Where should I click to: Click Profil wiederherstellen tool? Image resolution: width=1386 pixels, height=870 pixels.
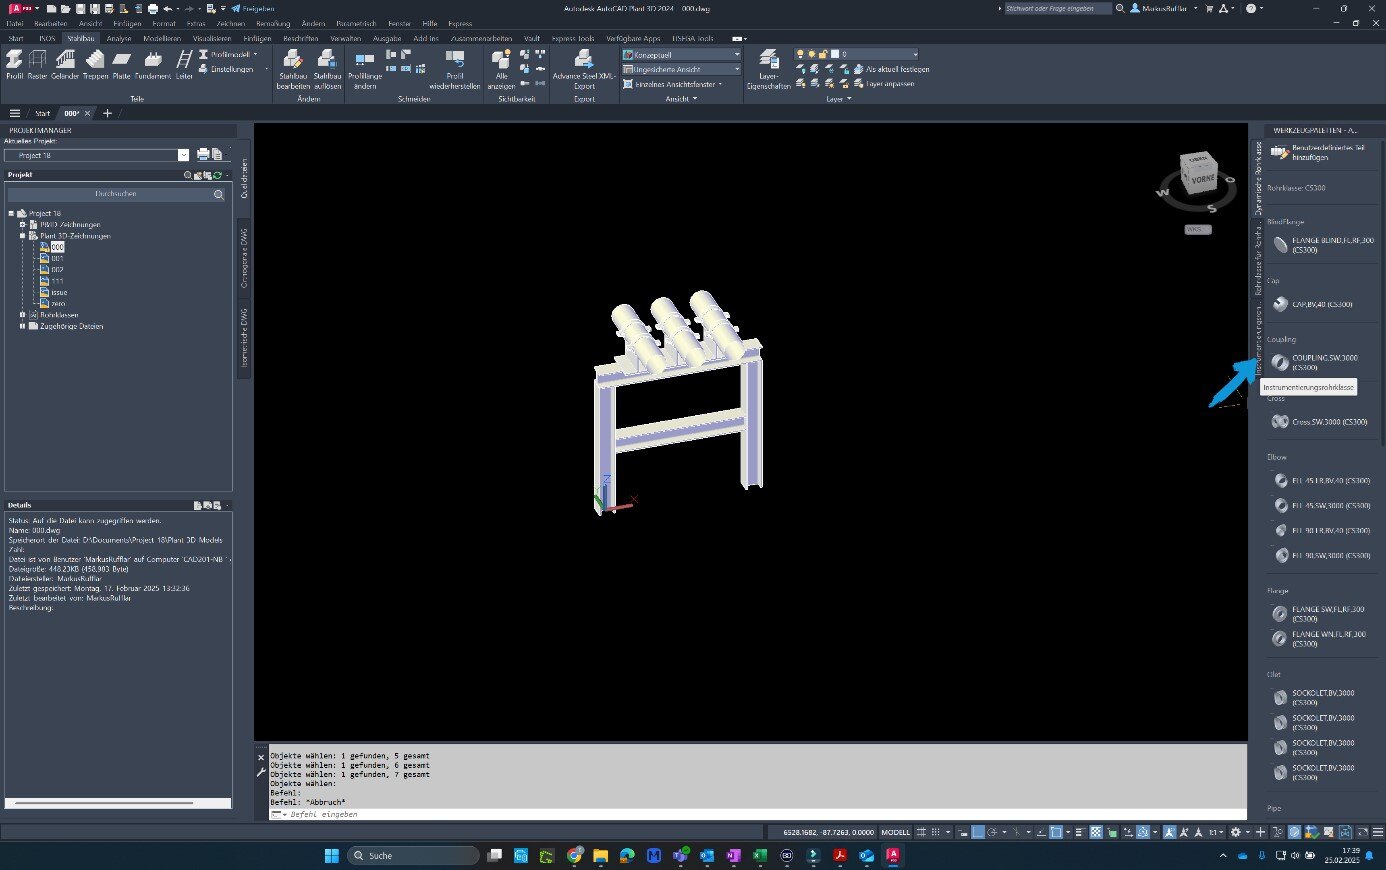(x=455, y=69)
